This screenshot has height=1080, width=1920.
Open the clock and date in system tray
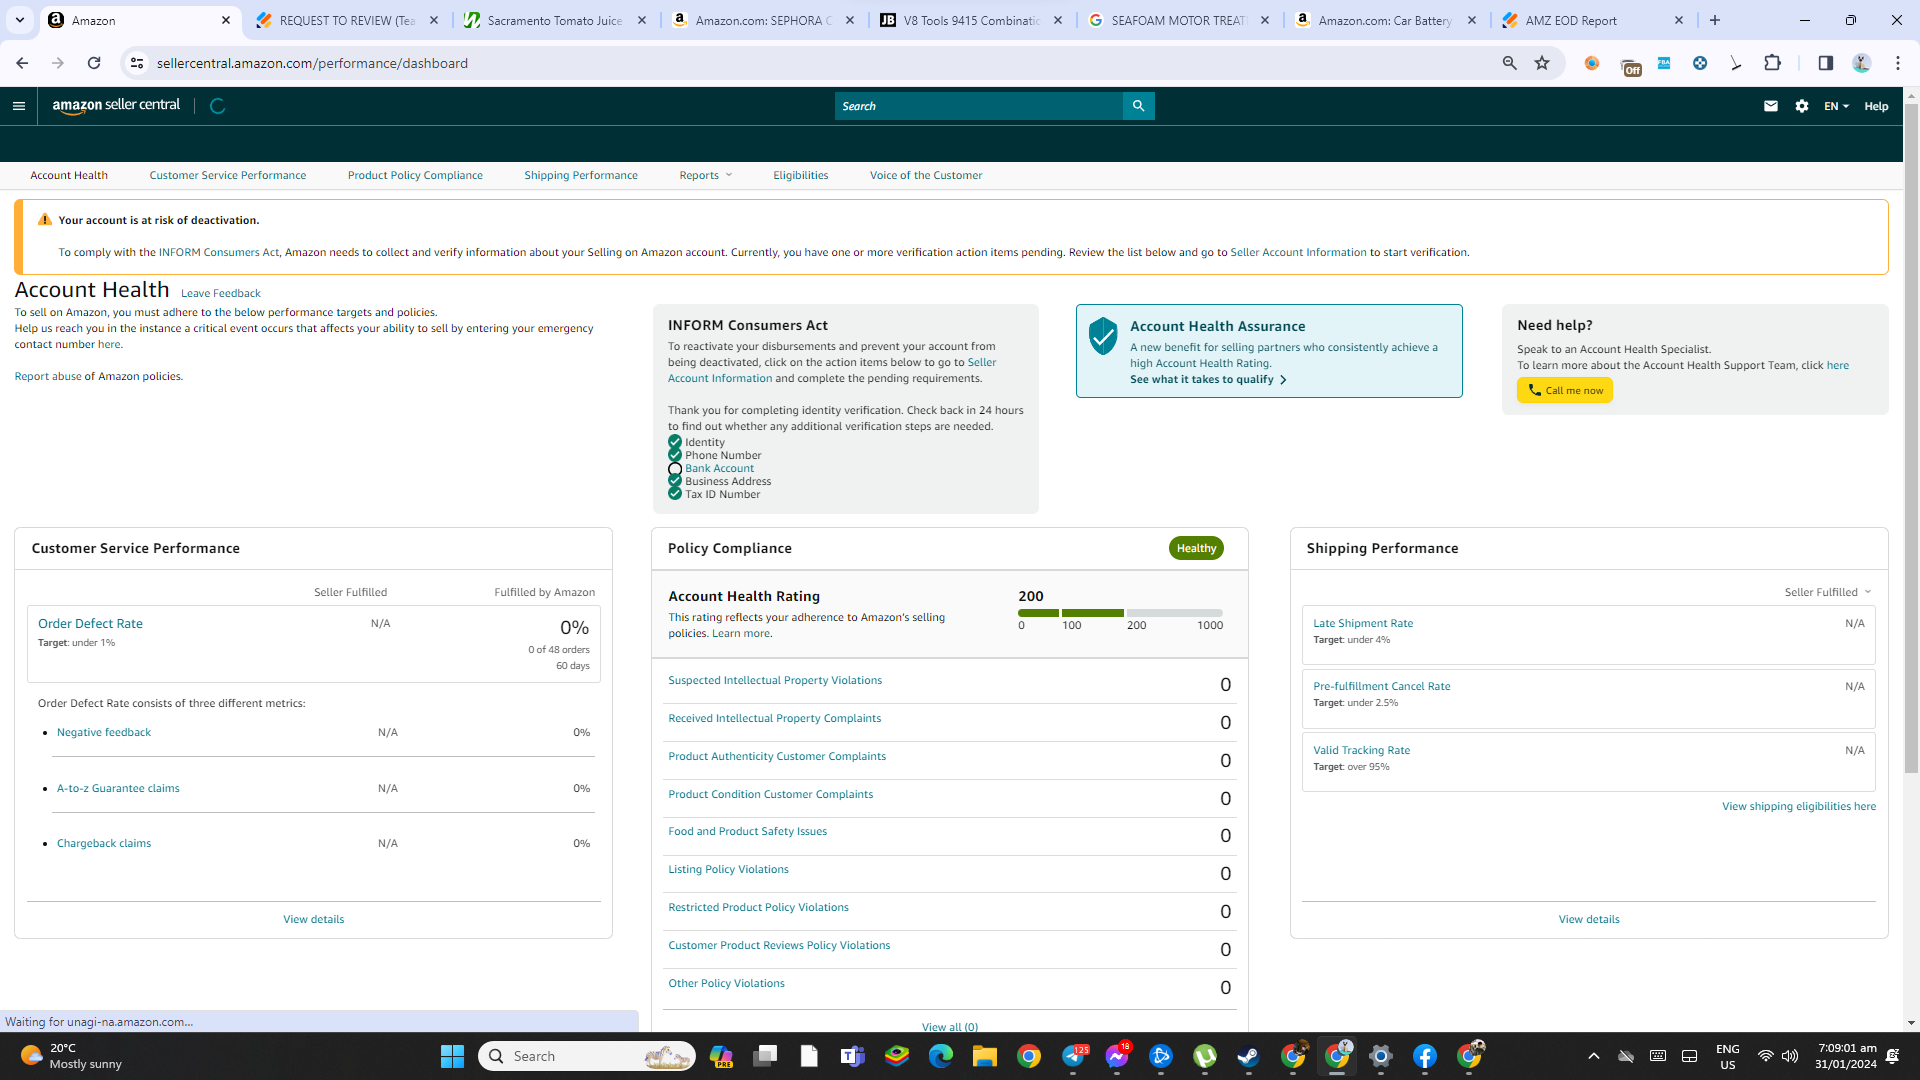coord(1847,1056)
